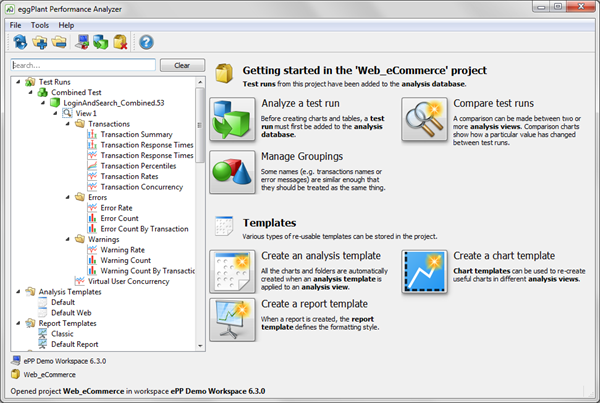Click the Analyze a test run icon
This screenshot has height=403, width=600.
tap(232, 119)
